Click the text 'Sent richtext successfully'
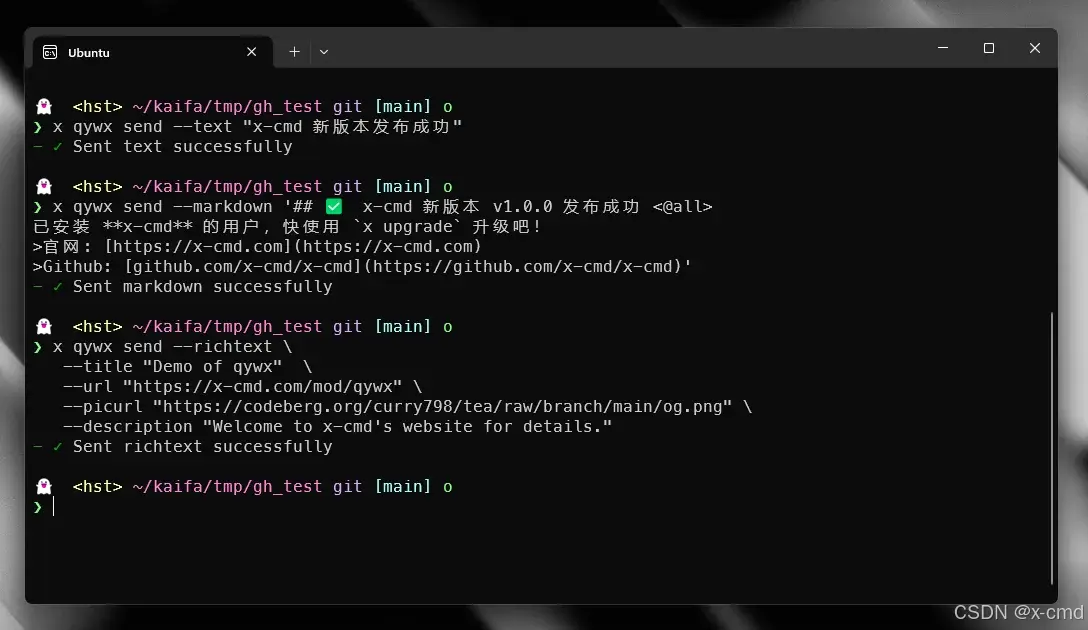Screen dimensions: 1088x630 click(203, 446)
